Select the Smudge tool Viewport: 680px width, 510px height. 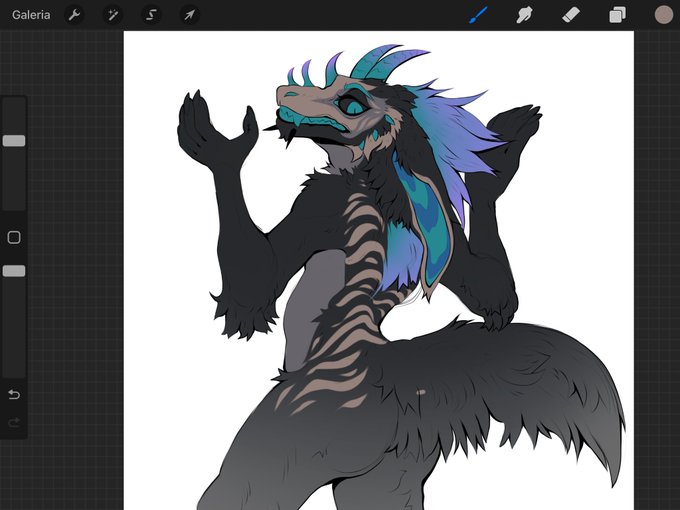(x=524, y=15)
